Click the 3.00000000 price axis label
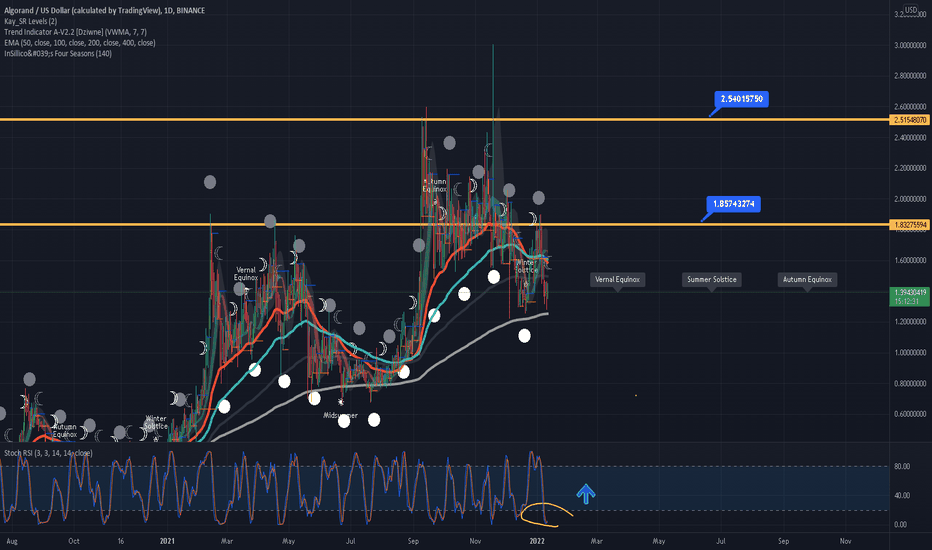This screenshot has height=550, width=932. click(910, 45)
